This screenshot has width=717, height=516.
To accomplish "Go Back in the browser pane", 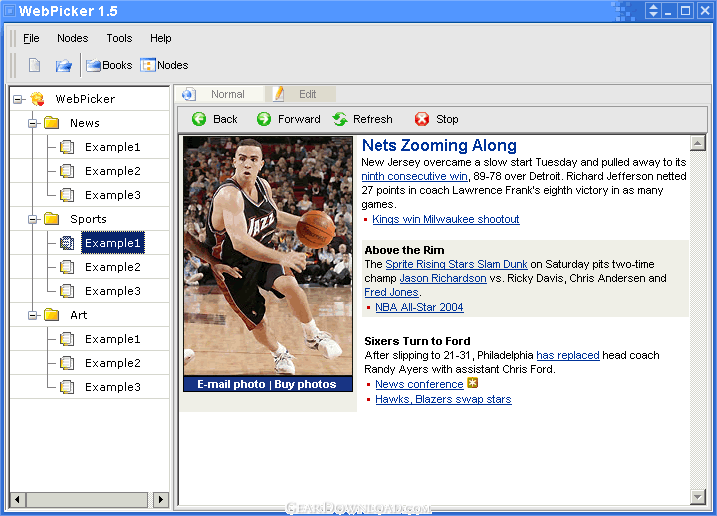I will 214,119.
